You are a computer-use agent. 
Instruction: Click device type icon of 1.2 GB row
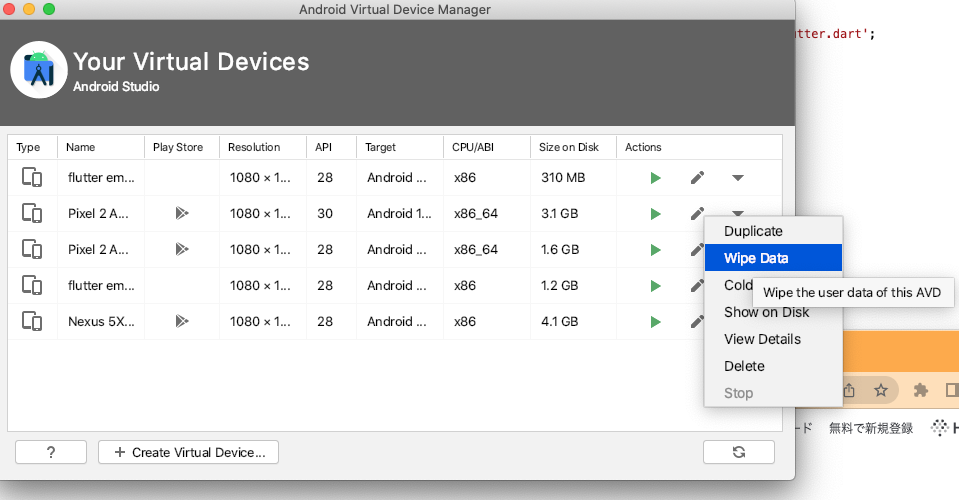(32, 285)
